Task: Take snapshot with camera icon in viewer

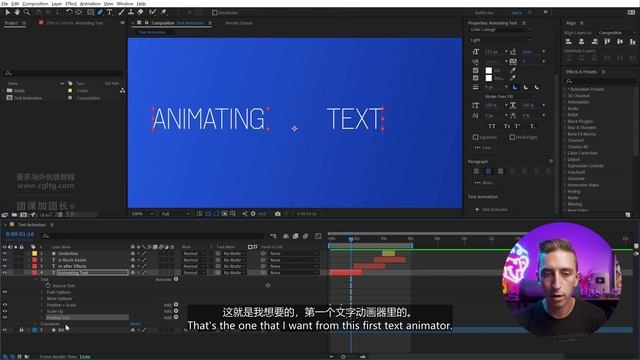Action: tap(278, 213)
